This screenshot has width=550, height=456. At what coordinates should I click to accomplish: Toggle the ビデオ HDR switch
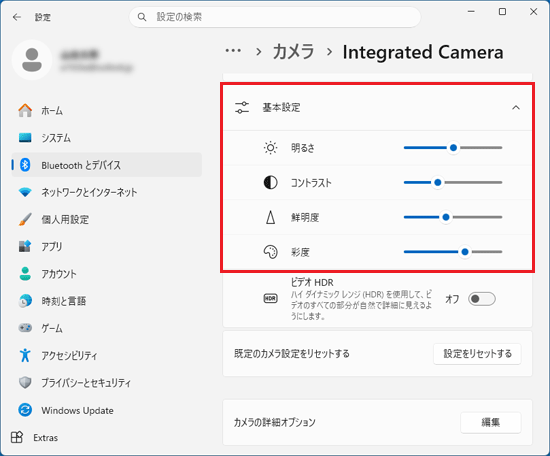click(482, 299)
